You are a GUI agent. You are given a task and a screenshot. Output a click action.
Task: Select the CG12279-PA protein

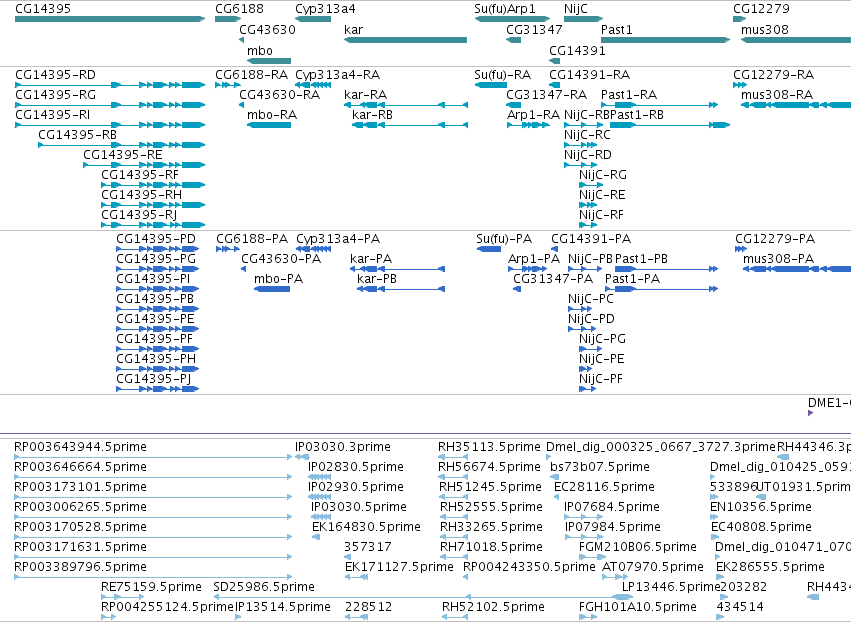click(741, 249)
